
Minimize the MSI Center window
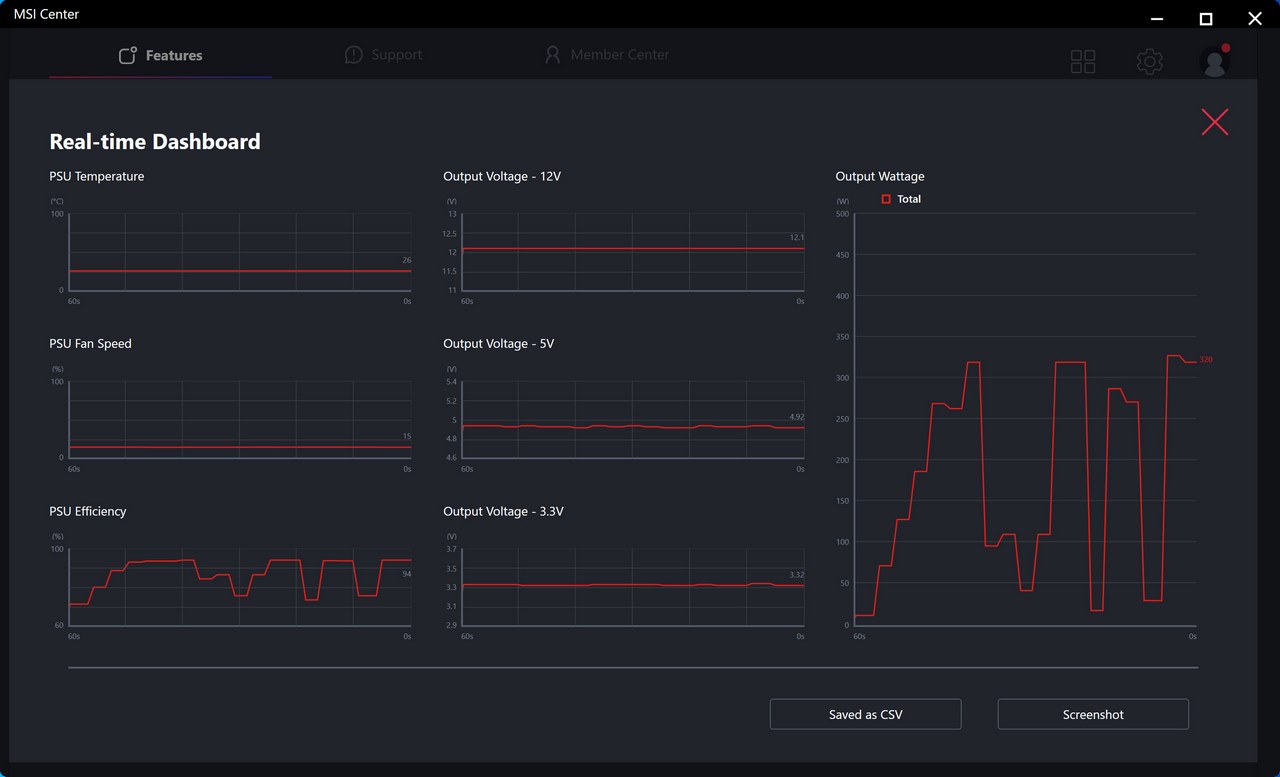pyautogui.click(x=1157, y=18)
